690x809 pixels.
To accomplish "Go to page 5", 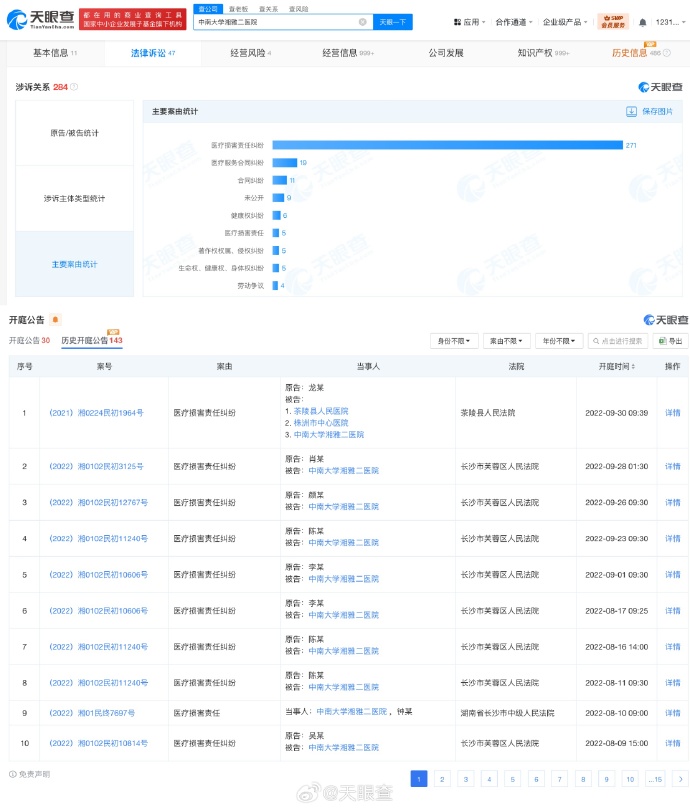I will (512, 779).
